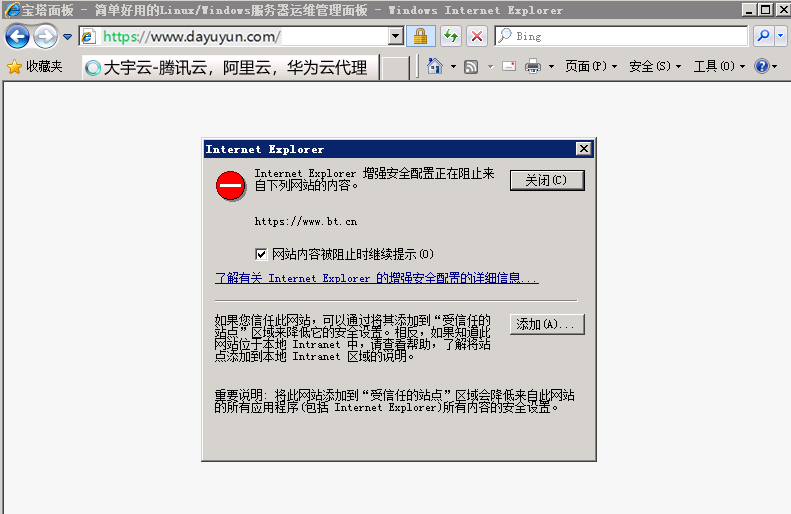
Task: Open the Favorites star button
Action: pyautogui.click(x=34, y=67)
